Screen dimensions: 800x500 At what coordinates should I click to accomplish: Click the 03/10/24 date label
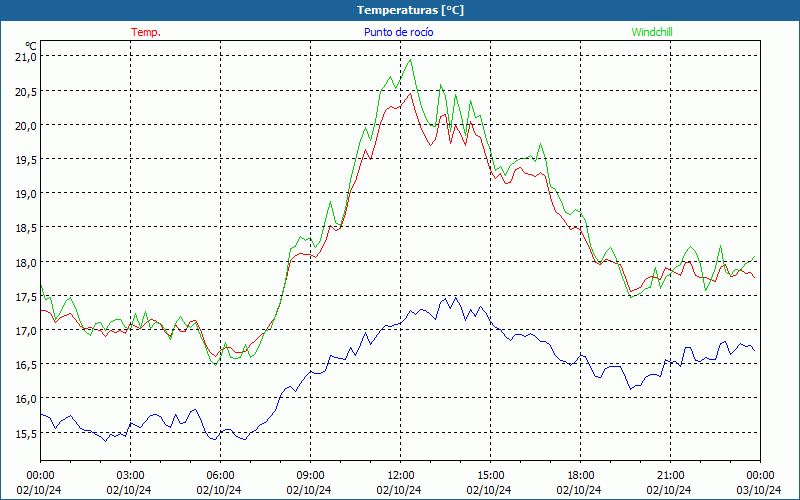[759, 490]
